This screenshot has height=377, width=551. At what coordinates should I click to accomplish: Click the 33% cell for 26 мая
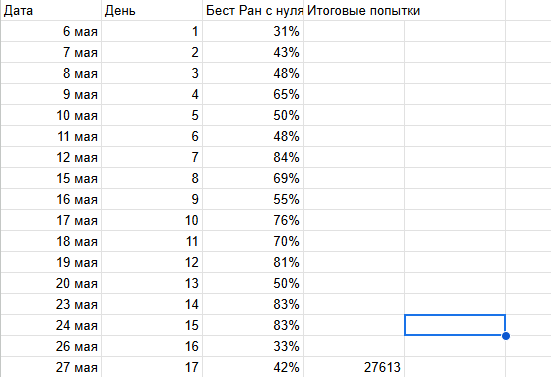[x=253, y=346]
